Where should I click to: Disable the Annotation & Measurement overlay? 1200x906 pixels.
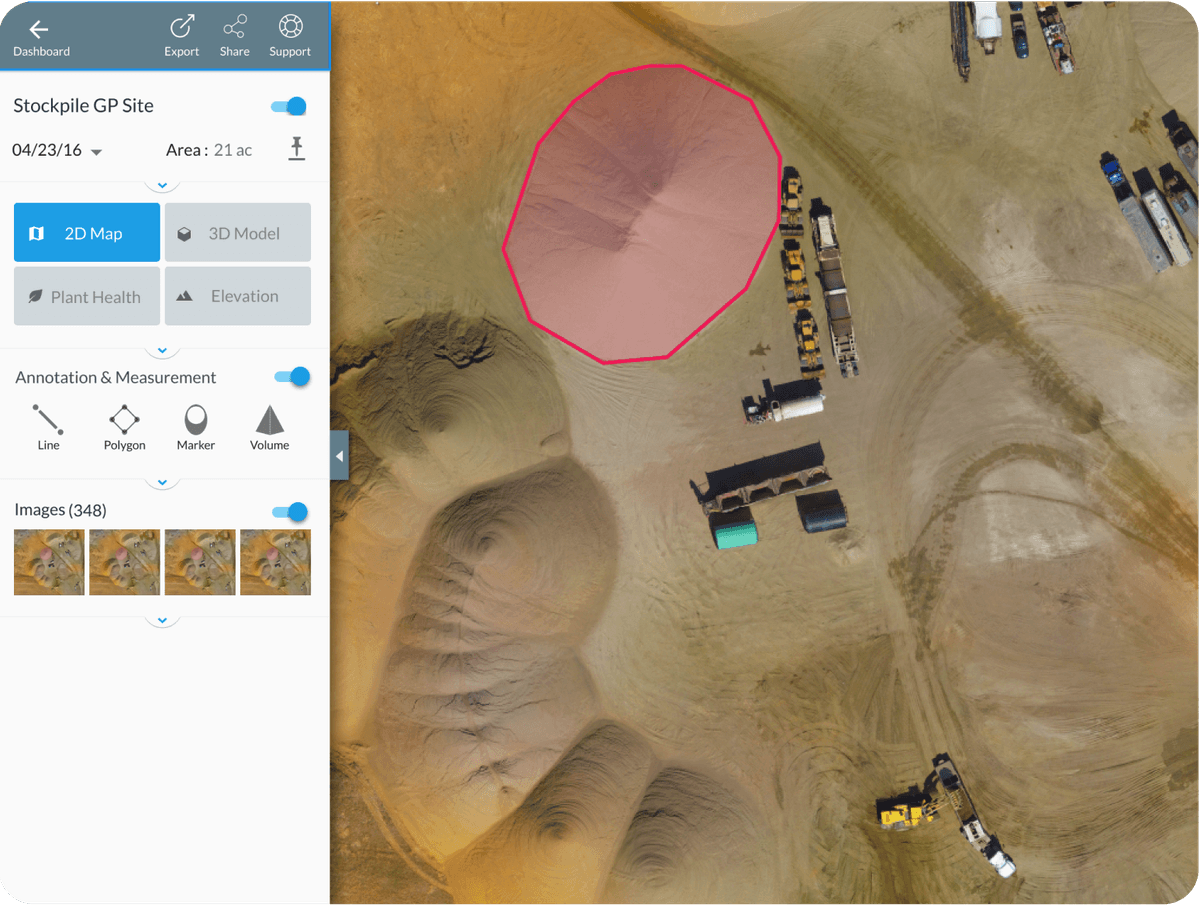[x=291, y=377]
